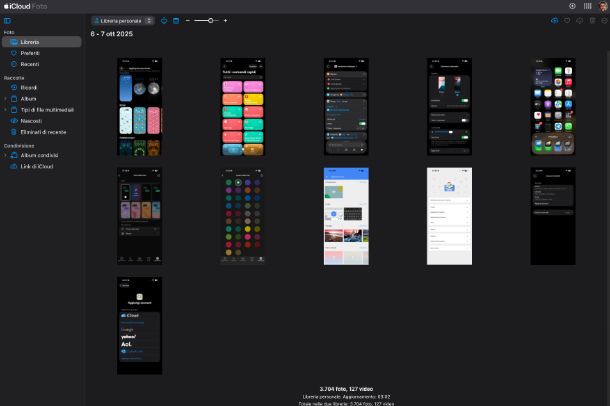Viewport: 610px width, 406px height.
Task: Open Preferiti in the sidebar
Action: [31, 53]
